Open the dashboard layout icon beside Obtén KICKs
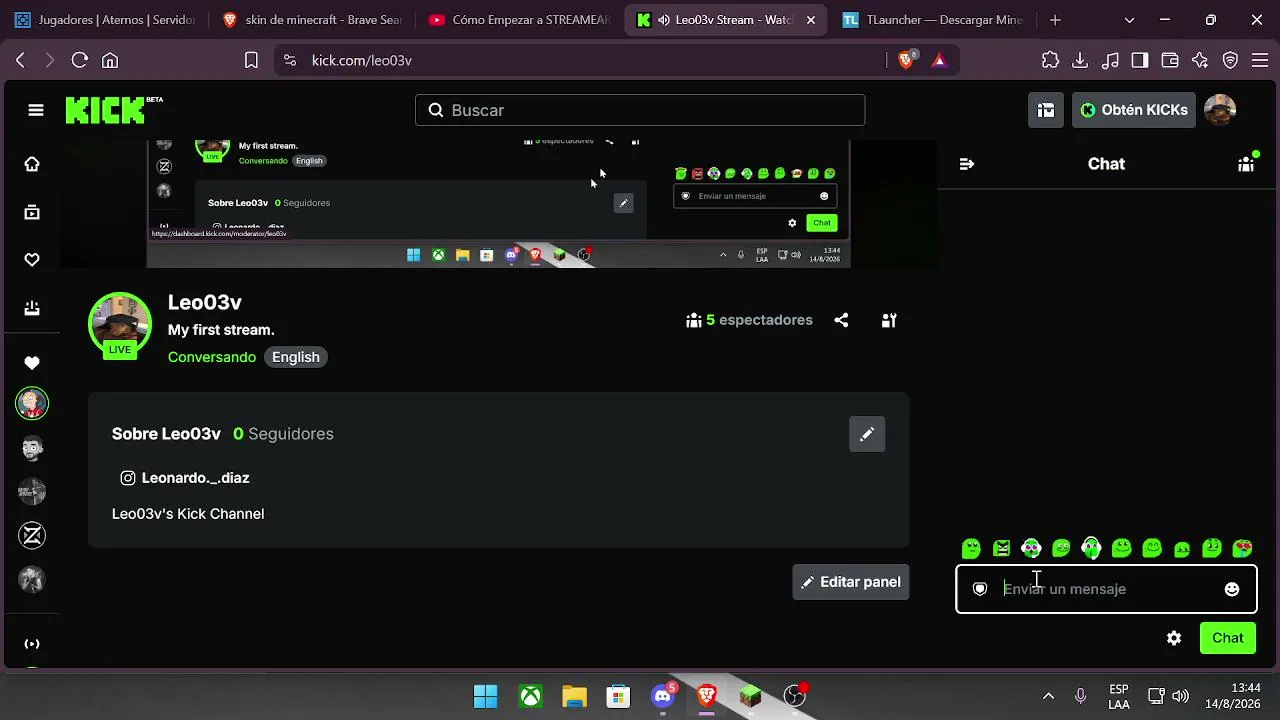Screen dimensions: 1280x720 pos(1046,110)
